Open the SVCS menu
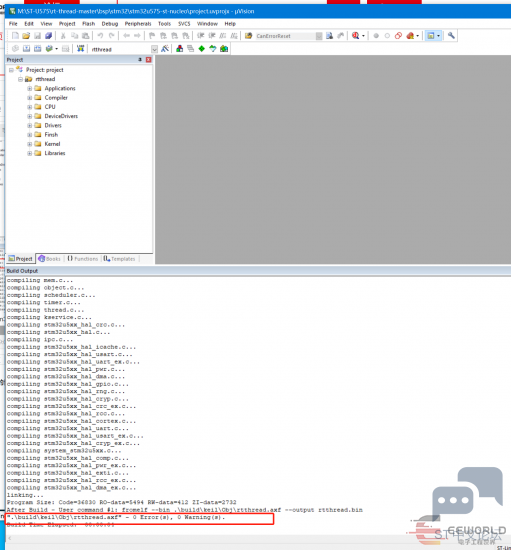The width and height of the screenshot is (511, 550). pyautogui.click(x=184, y=24)
